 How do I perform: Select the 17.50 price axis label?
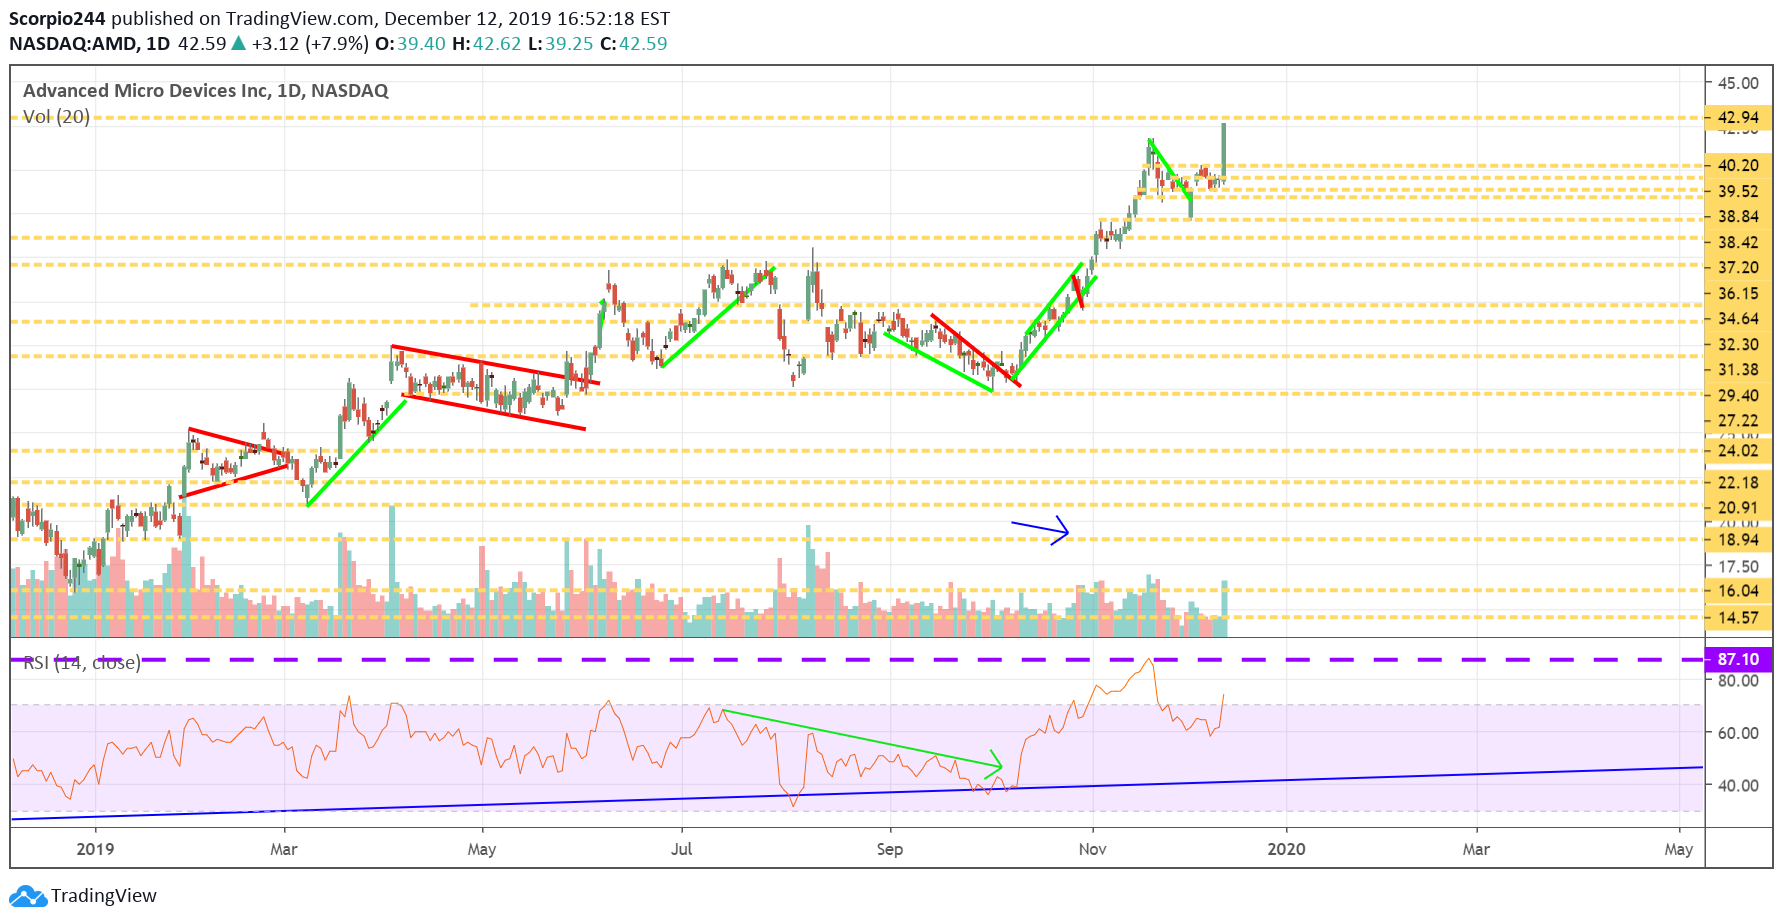pyautogui.click(x=1738, y=567)
